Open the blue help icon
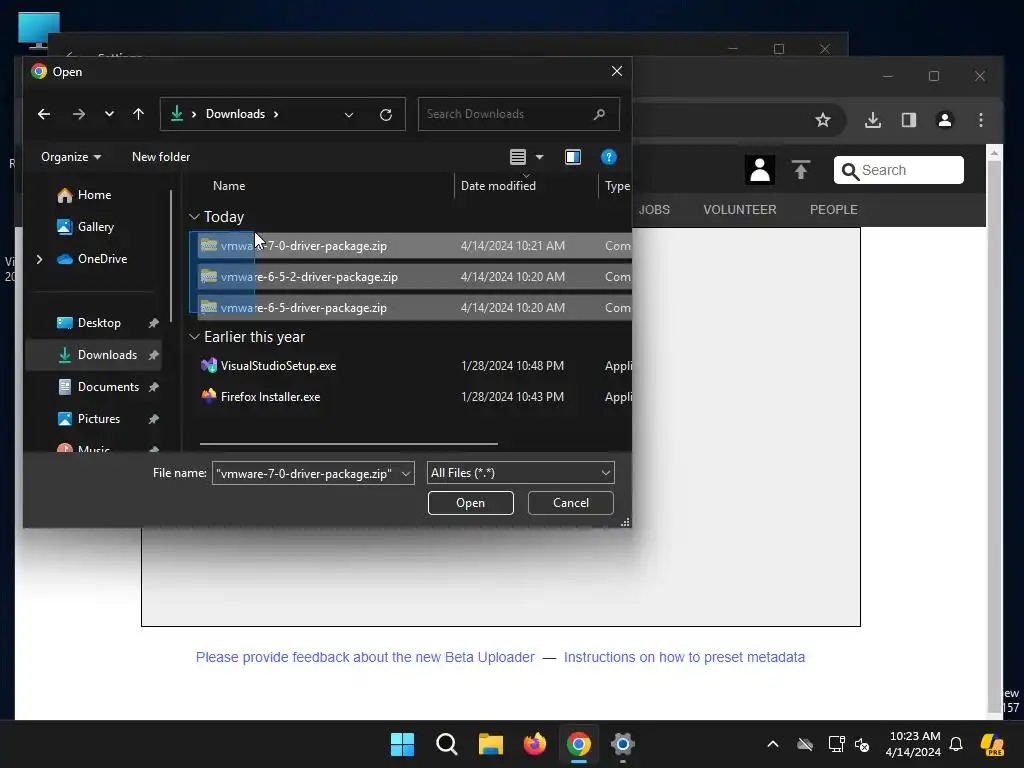 [x=609, y=157]
